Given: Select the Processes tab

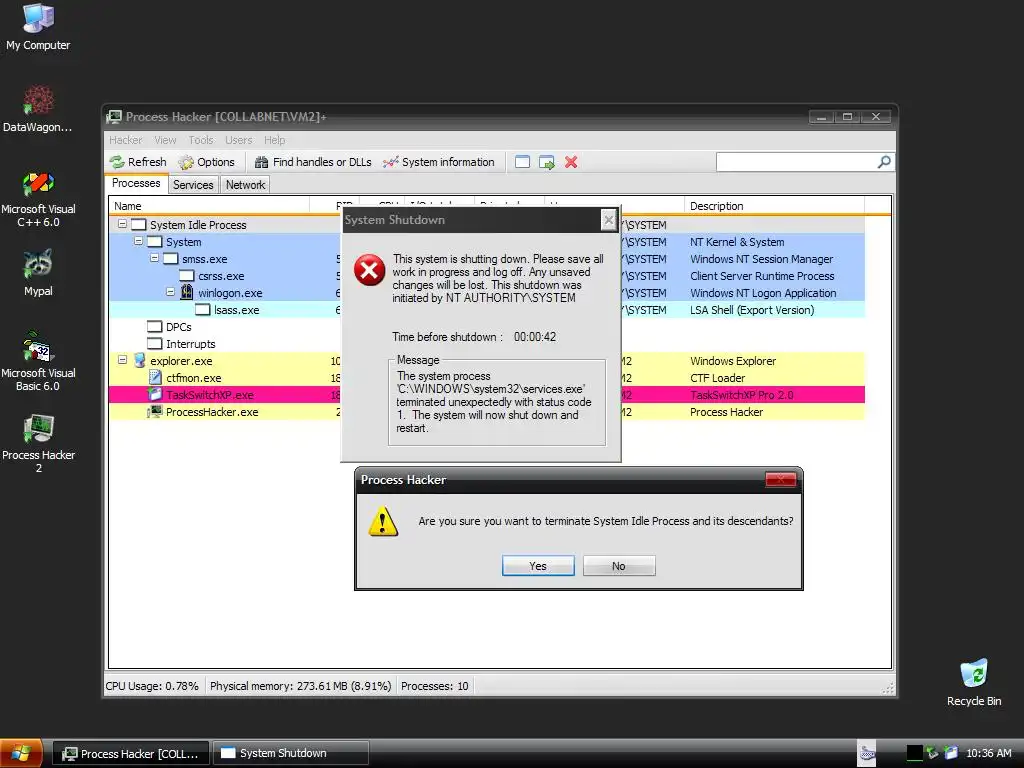Looking at the screenshot, I should 136,184.
